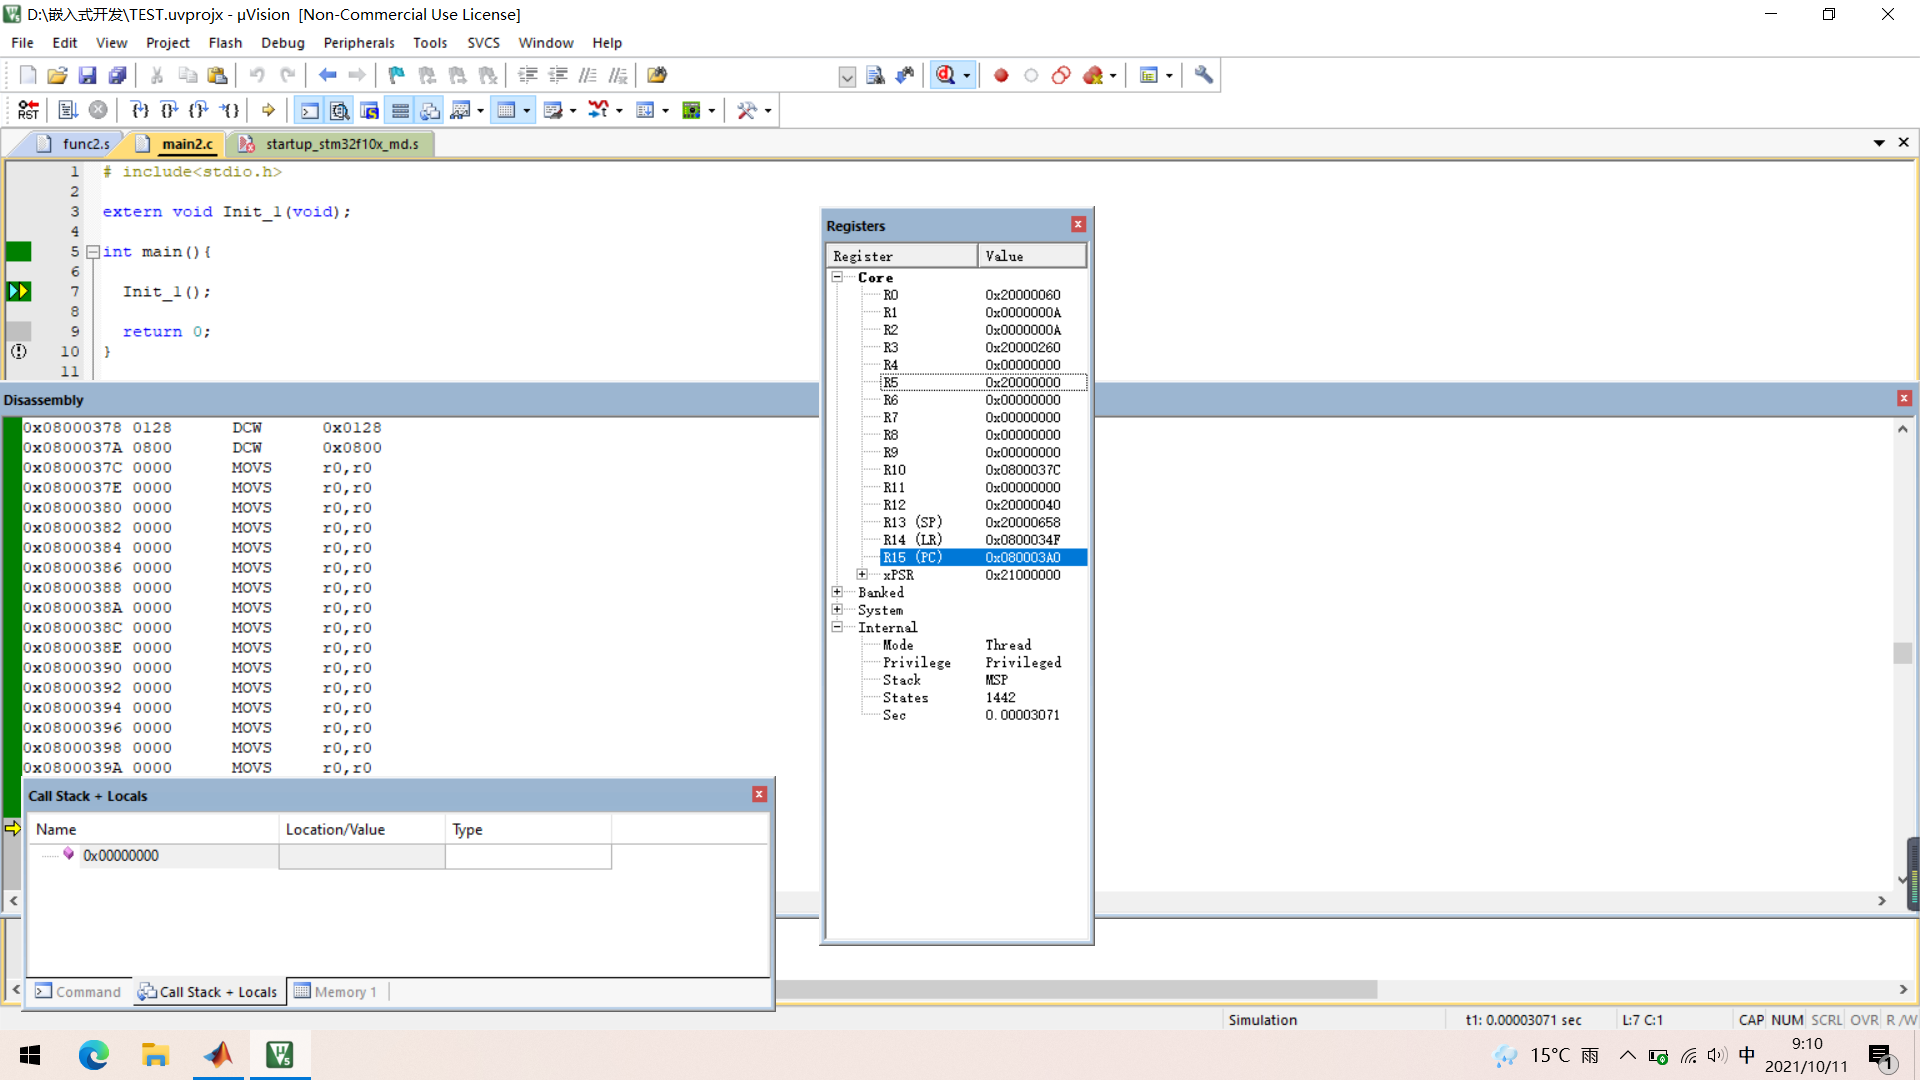Click the Show Next Statement arrow icon
This screenshot has width=1920, height=1080.
pyautogui.click(x=268, y=110)
